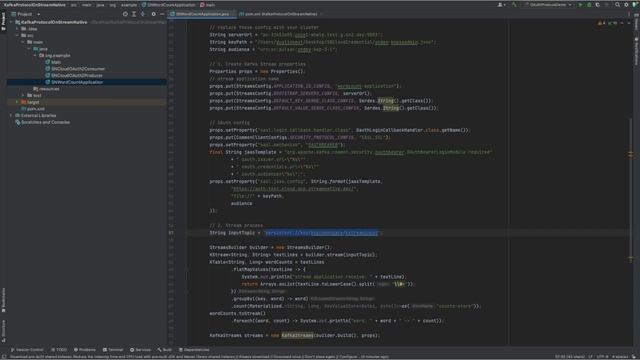
Task: Click UTF-8 encoding in status bar
Action: tap(602, 357)
